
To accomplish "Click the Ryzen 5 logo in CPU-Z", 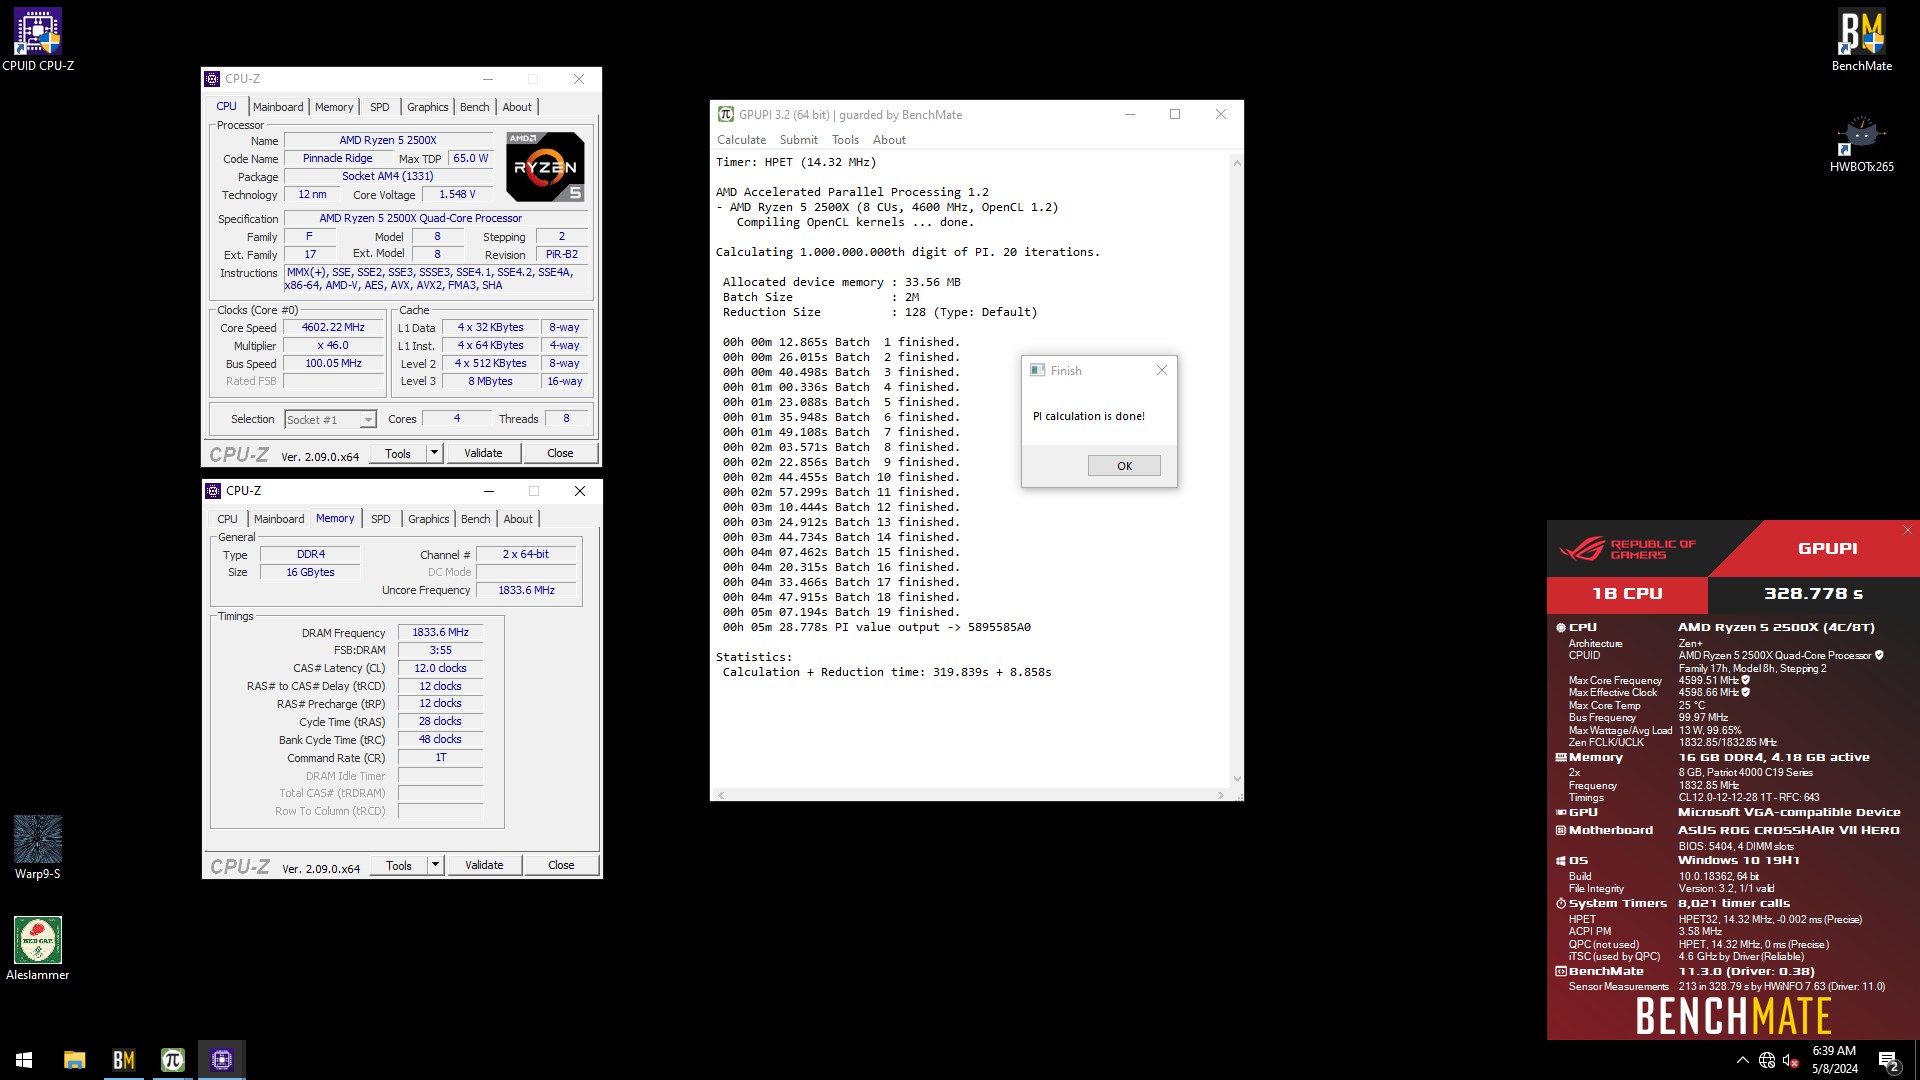I will [545, 167].
